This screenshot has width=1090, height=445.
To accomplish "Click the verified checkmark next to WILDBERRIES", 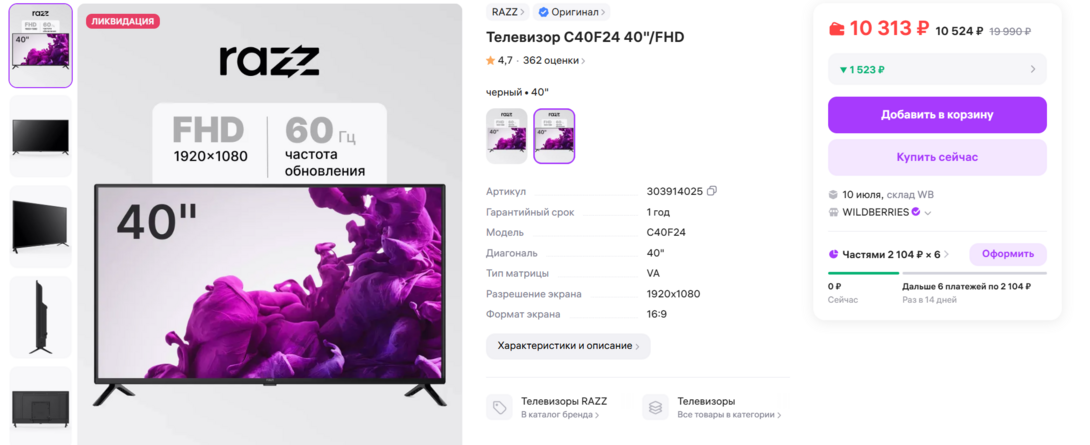I will [916, 211].
